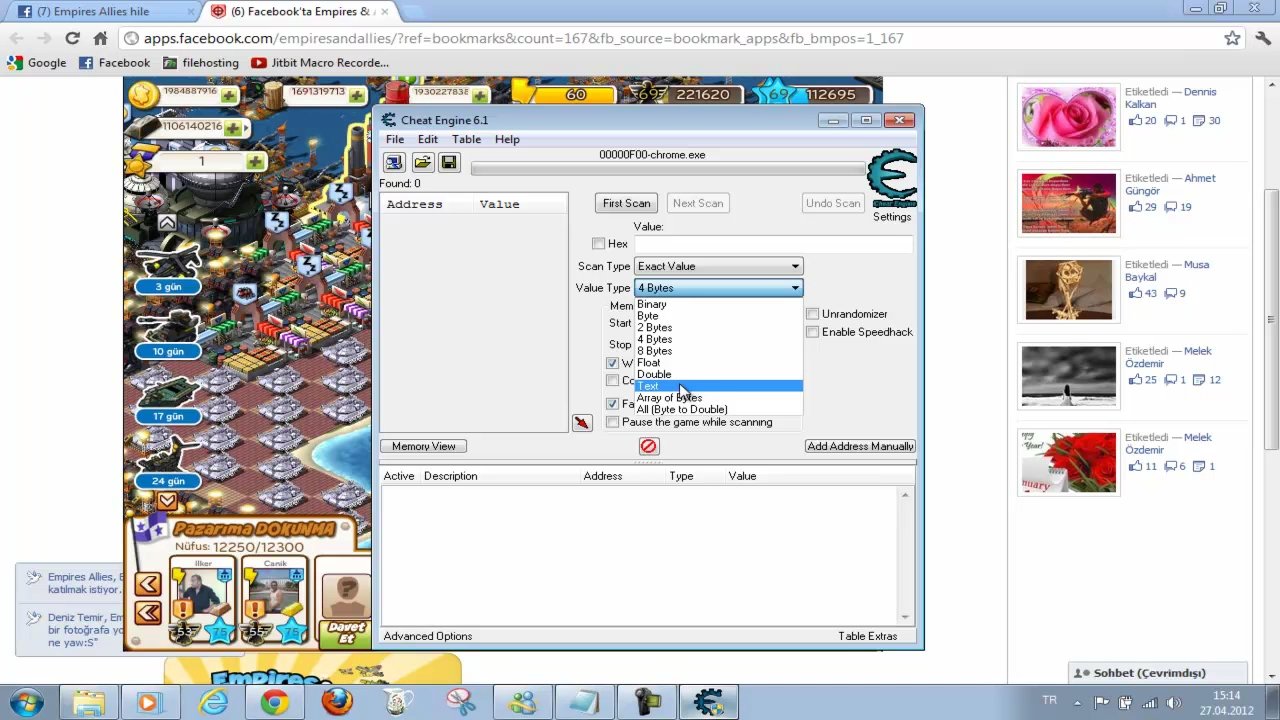Open Cheat Engine taskbar icon

click(x=709, y=702)
